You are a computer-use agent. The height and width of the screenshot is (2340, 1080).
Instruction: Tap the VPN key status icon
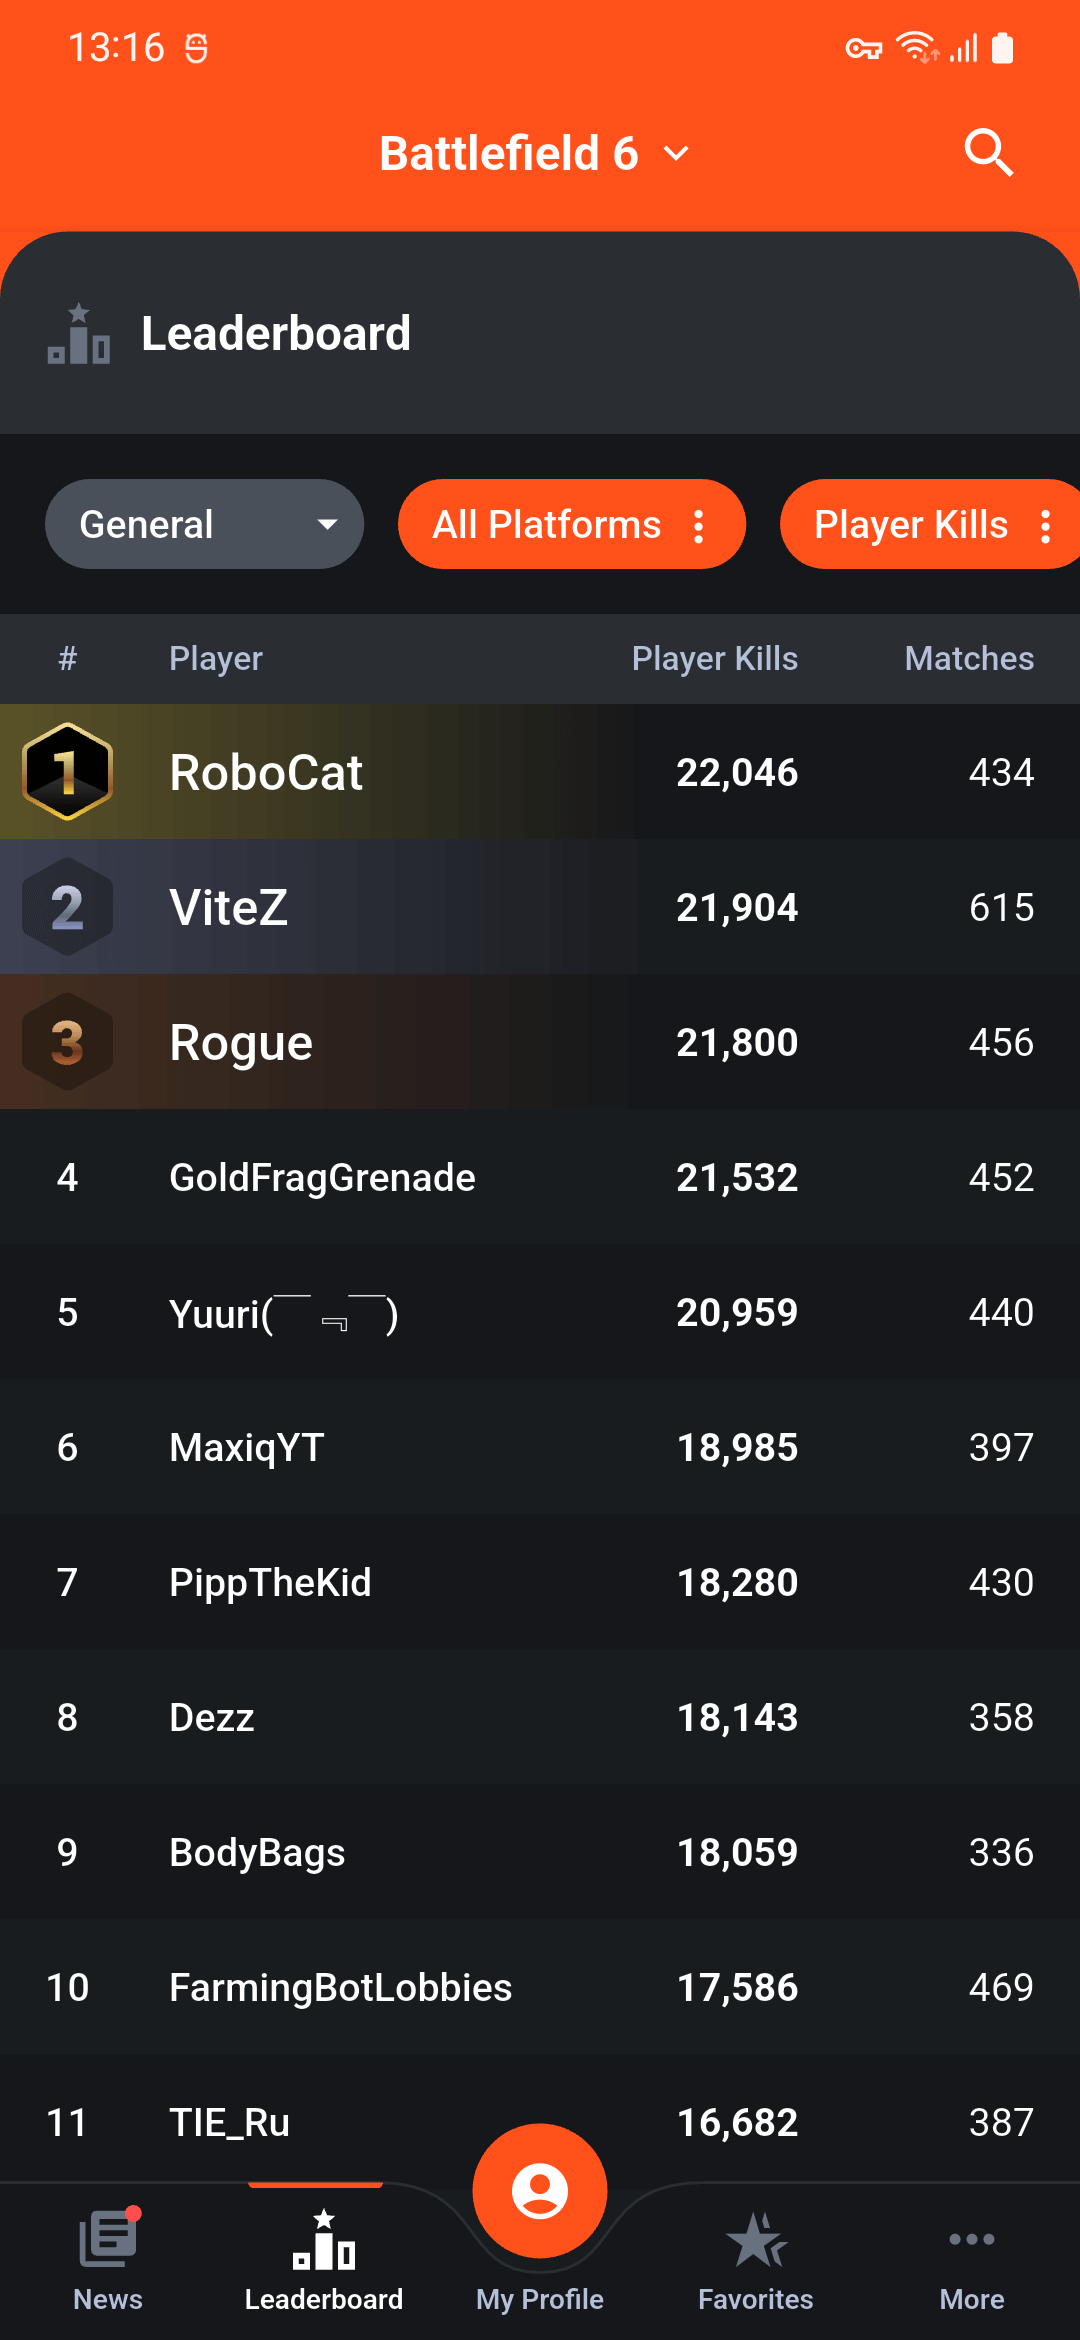[x=864, y=48]
